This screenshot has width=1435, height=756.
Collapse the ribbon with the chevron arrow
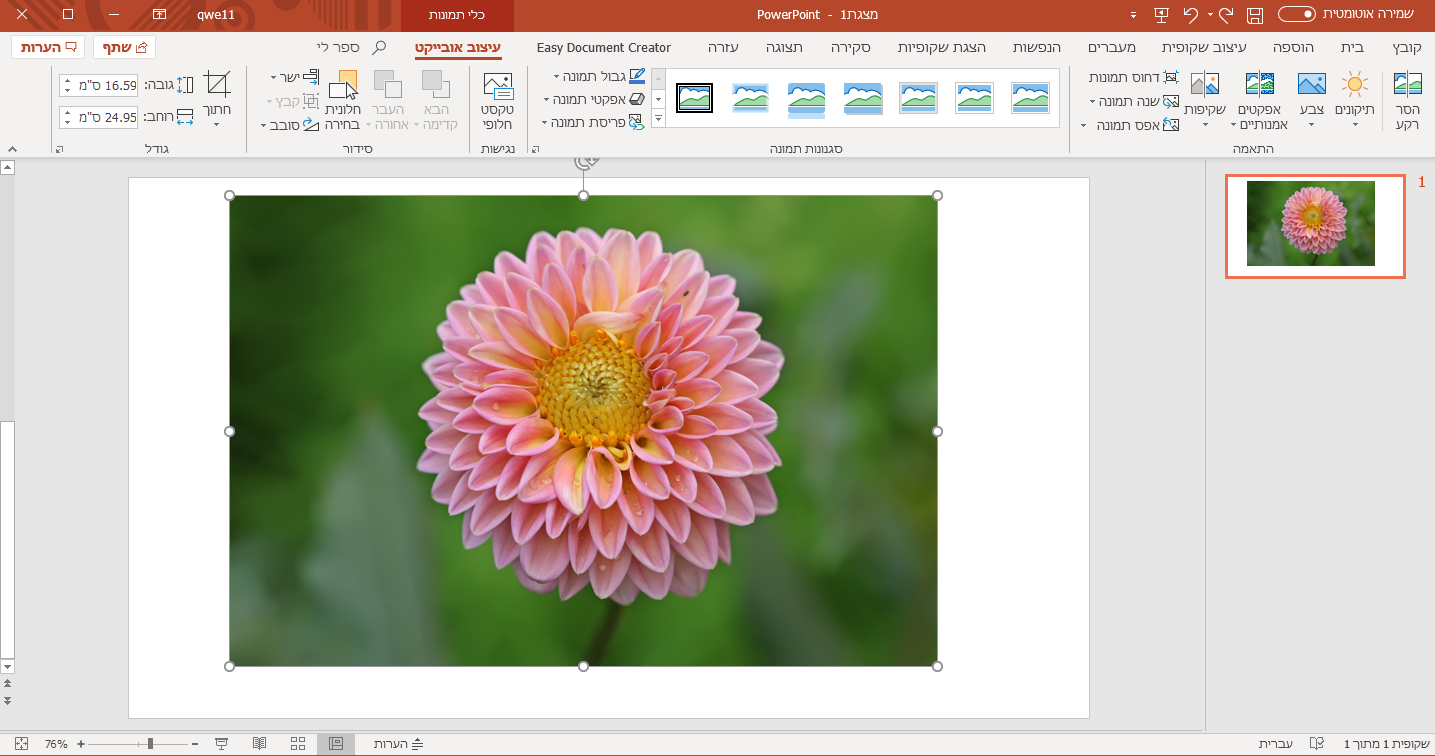tap(10, 148)
